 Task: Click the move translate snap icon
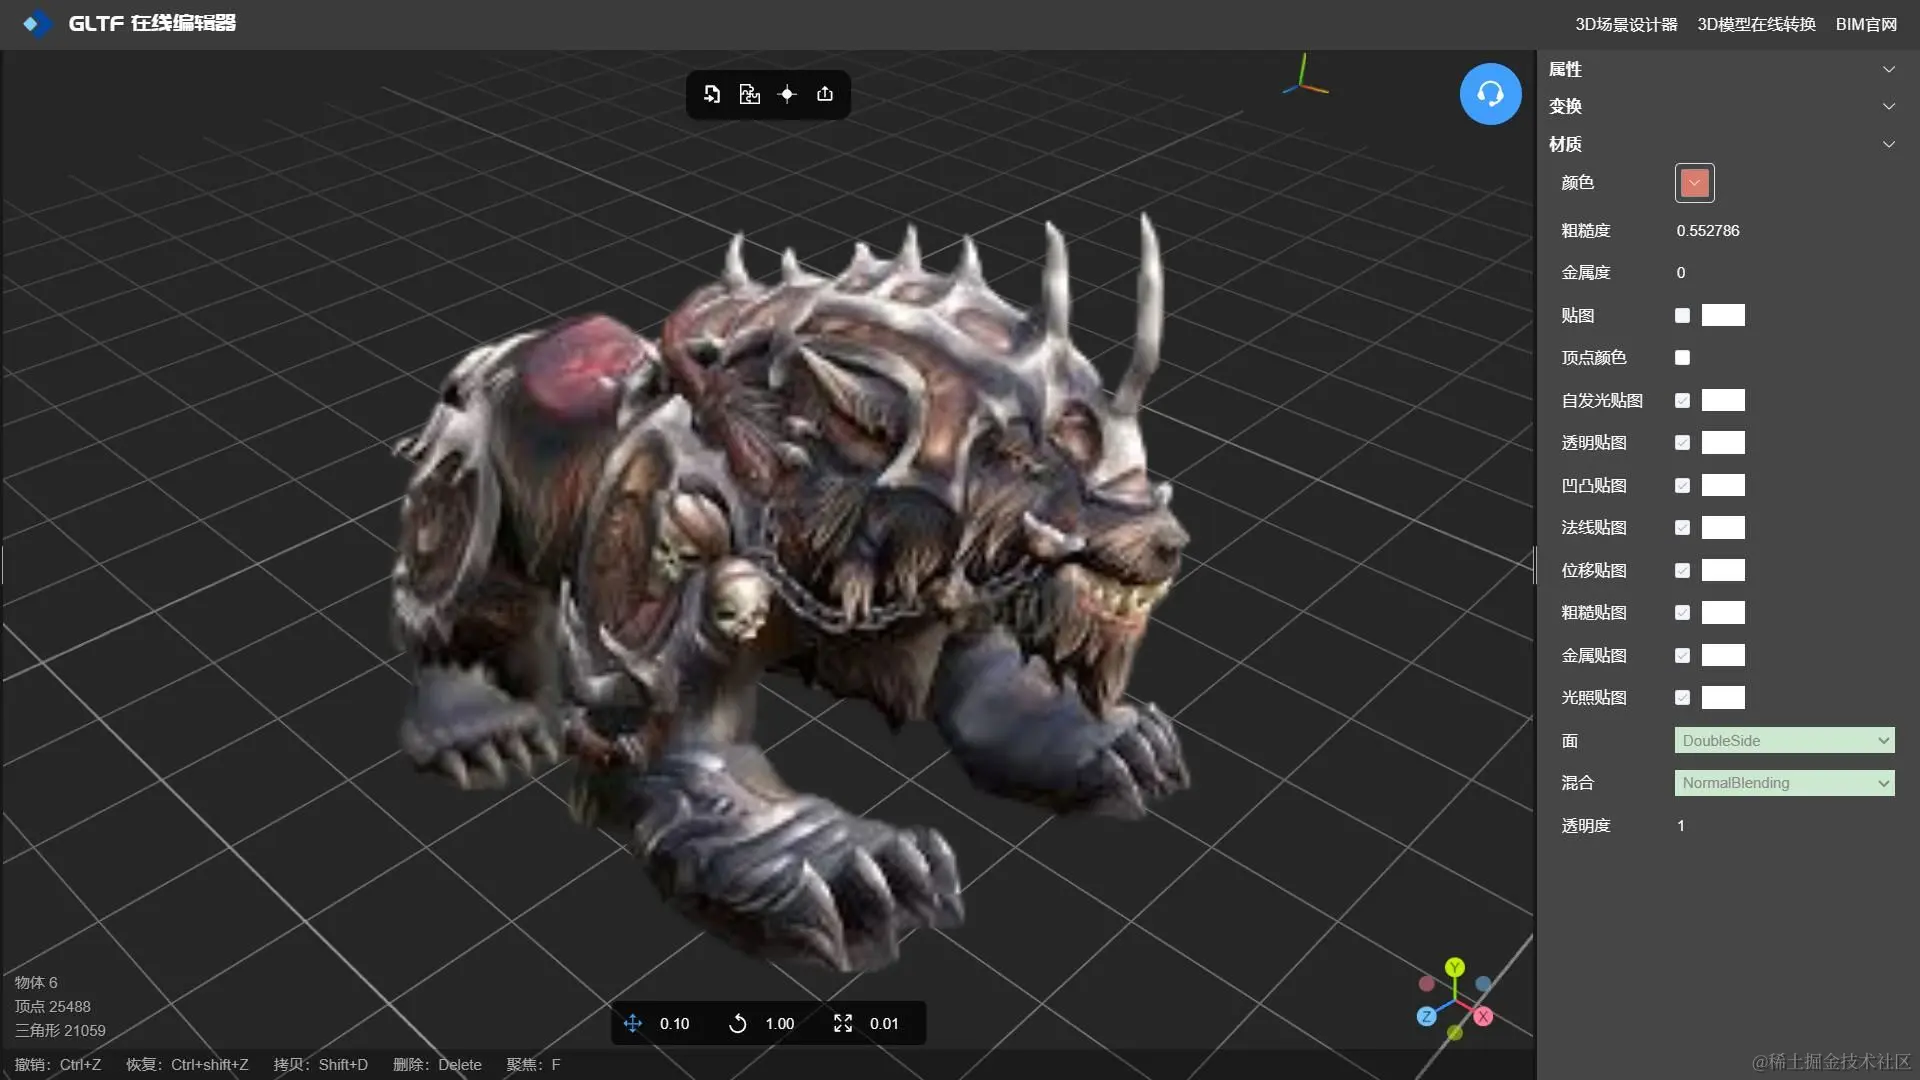point(633,1023)
